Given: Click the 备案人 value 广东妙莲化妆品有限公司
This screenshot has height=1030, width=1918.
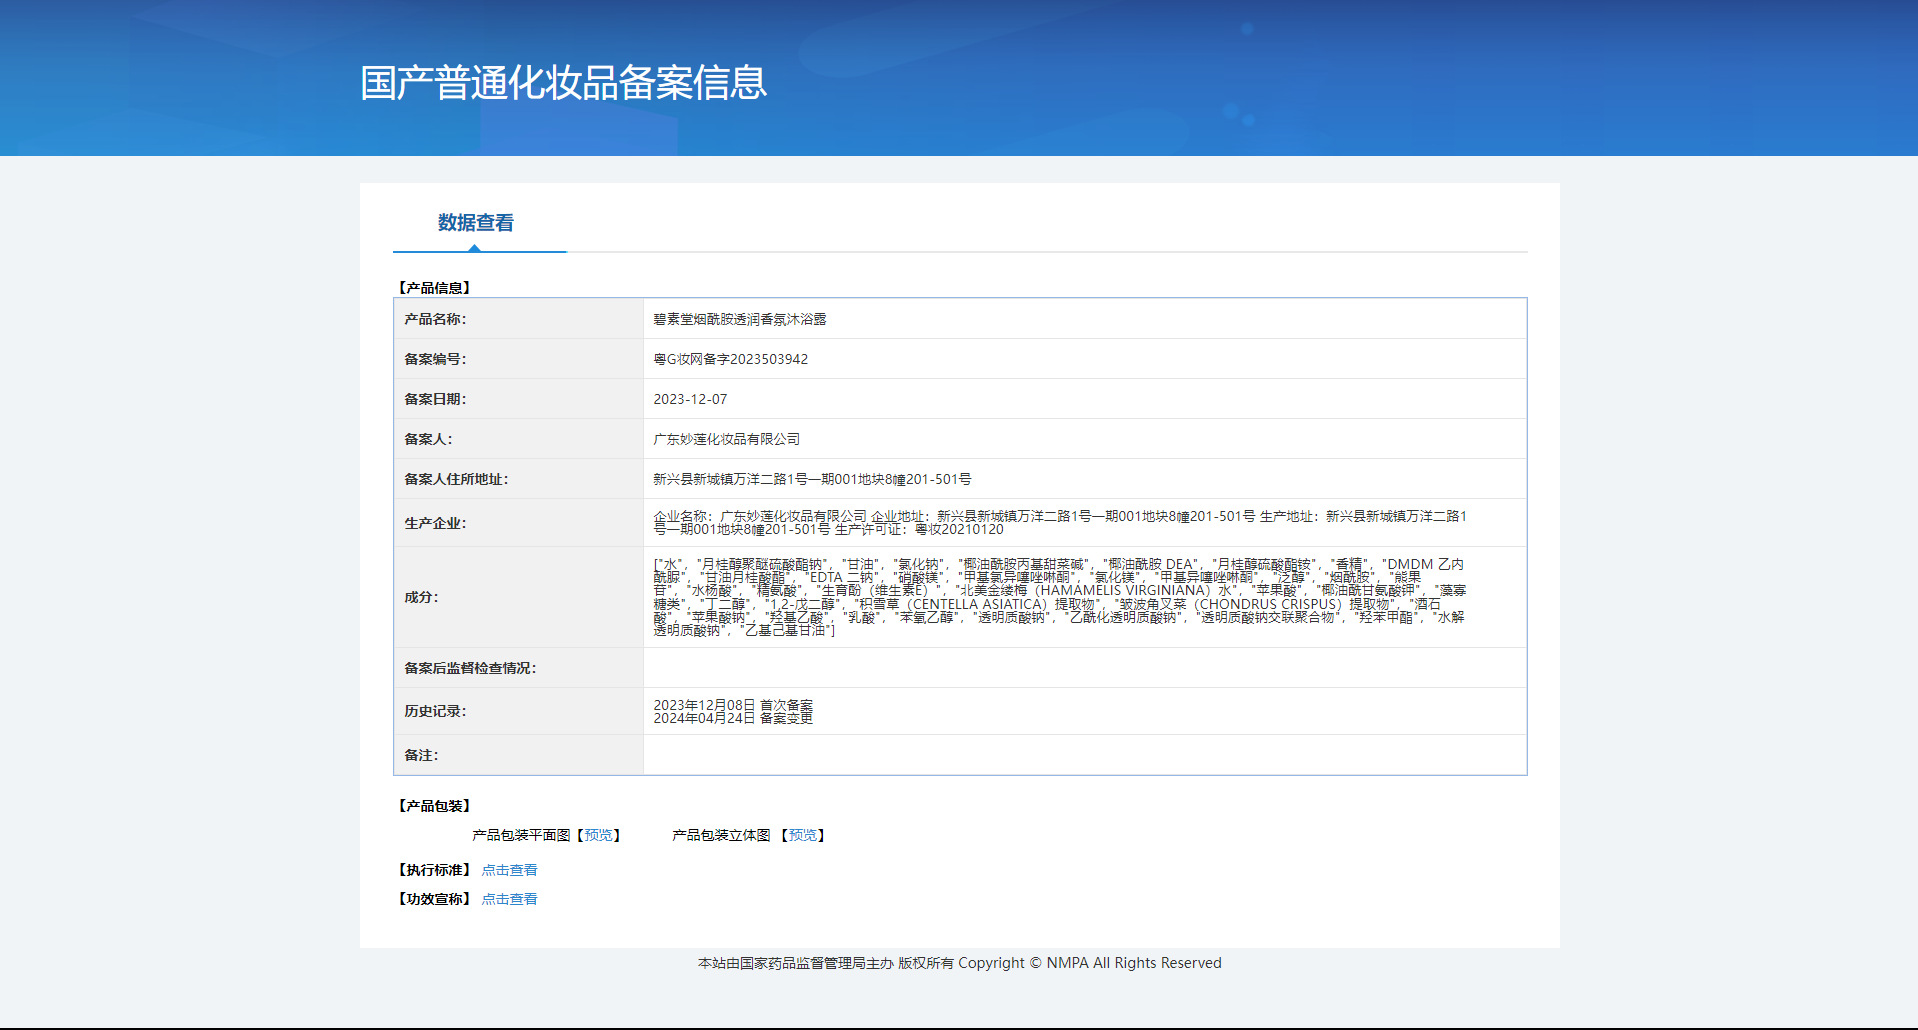Looking at the screenshot, I should coord(726,439).
